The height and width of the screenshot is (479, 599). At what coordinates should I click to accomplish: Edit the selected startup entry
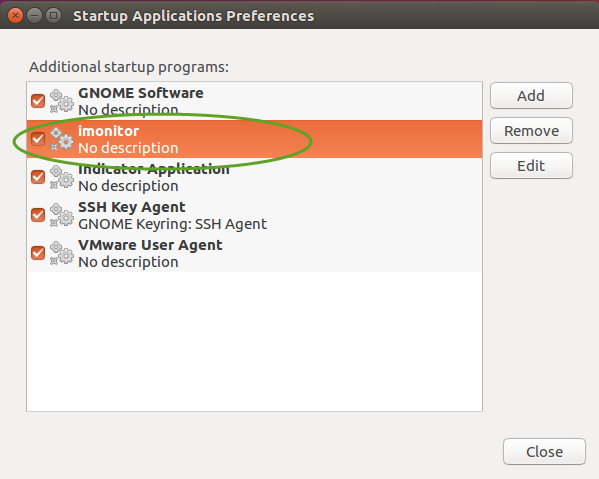[531, 166]
